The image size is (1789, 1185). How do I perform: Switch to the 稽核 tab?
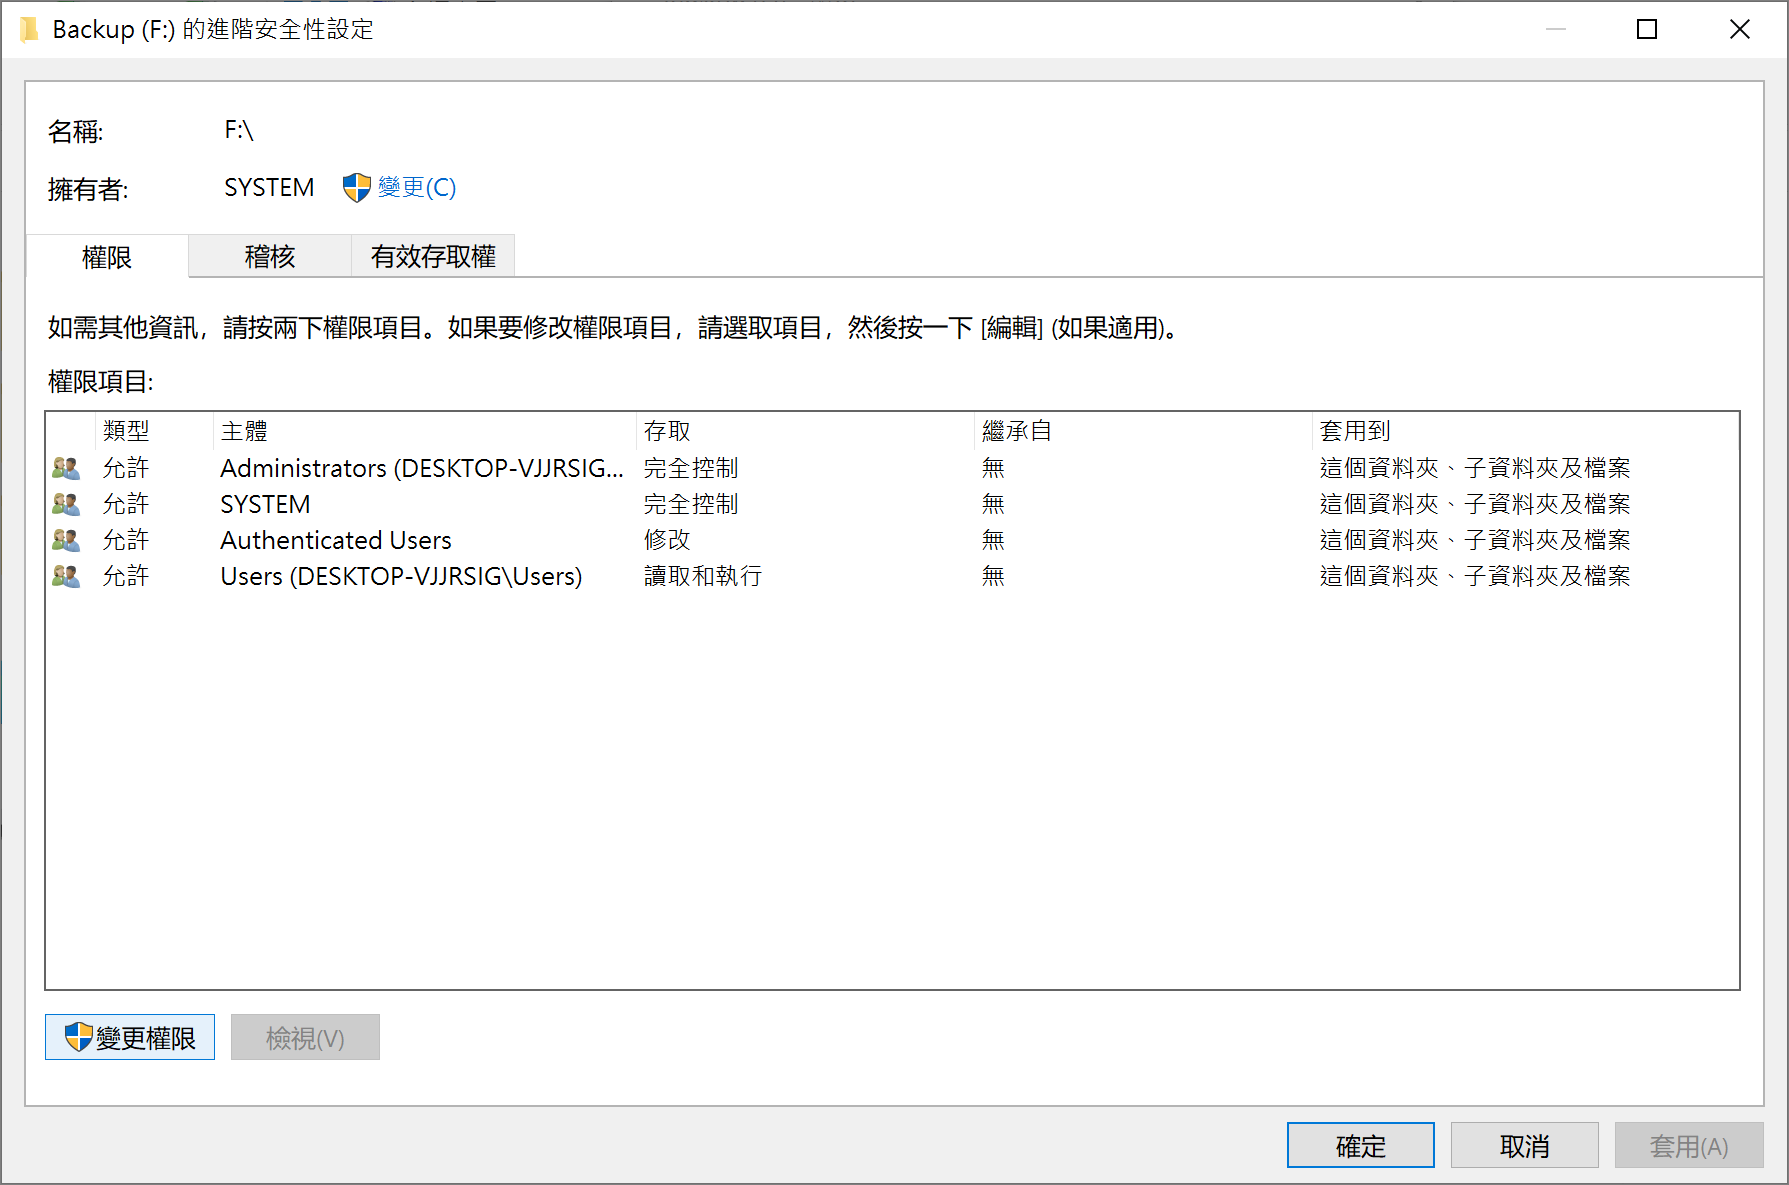[270, 256]
